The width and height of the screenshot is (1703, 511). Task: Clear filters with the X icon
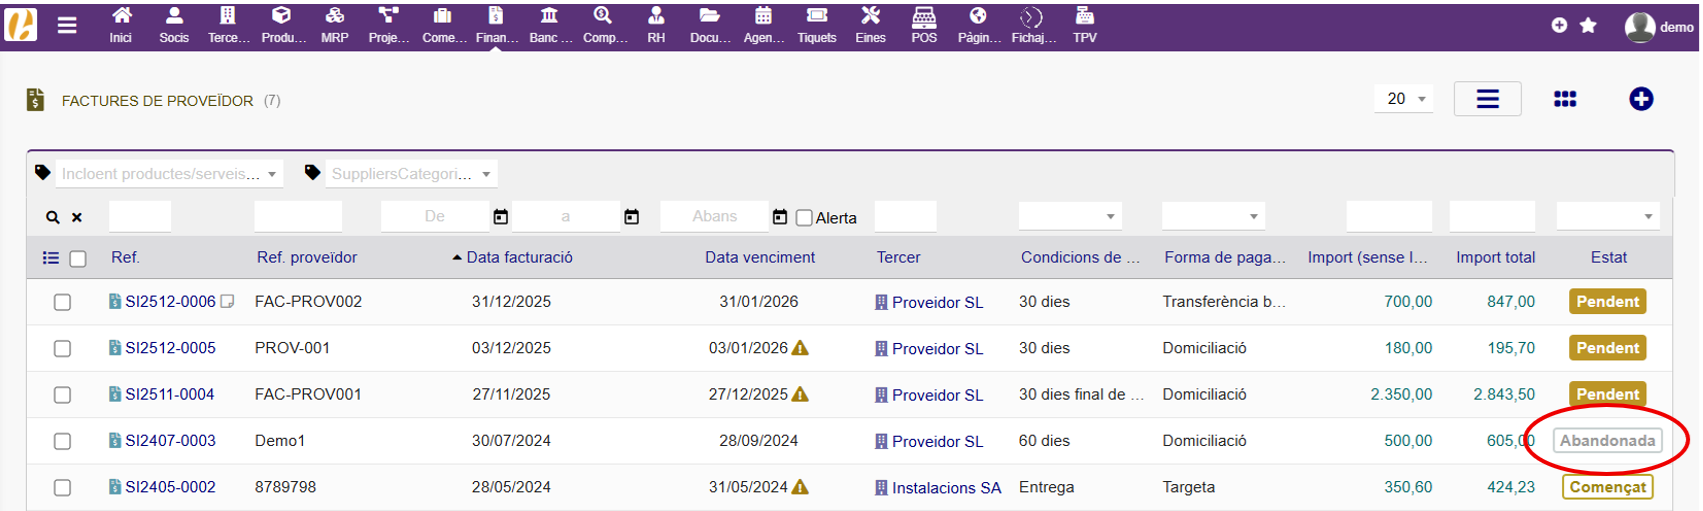pos(77,217)
